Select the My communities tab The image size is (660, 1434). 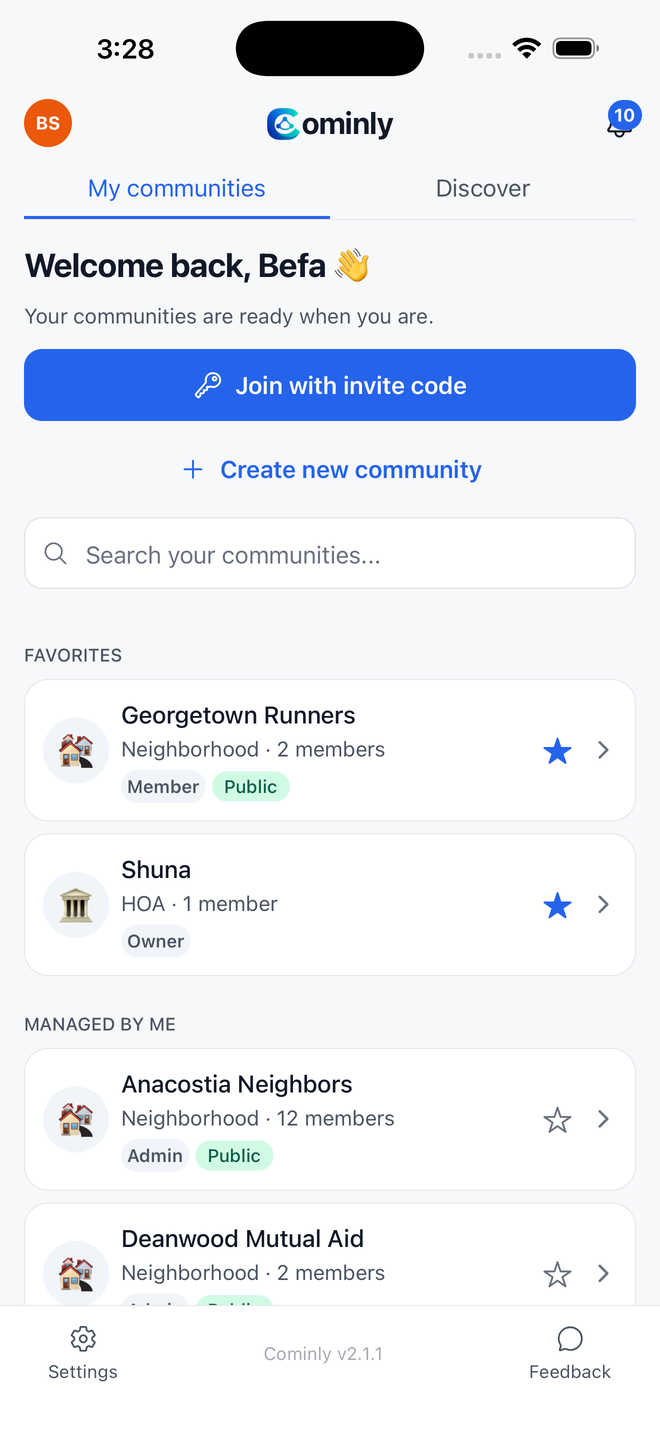pyautogui.click(x=177, y=188)
